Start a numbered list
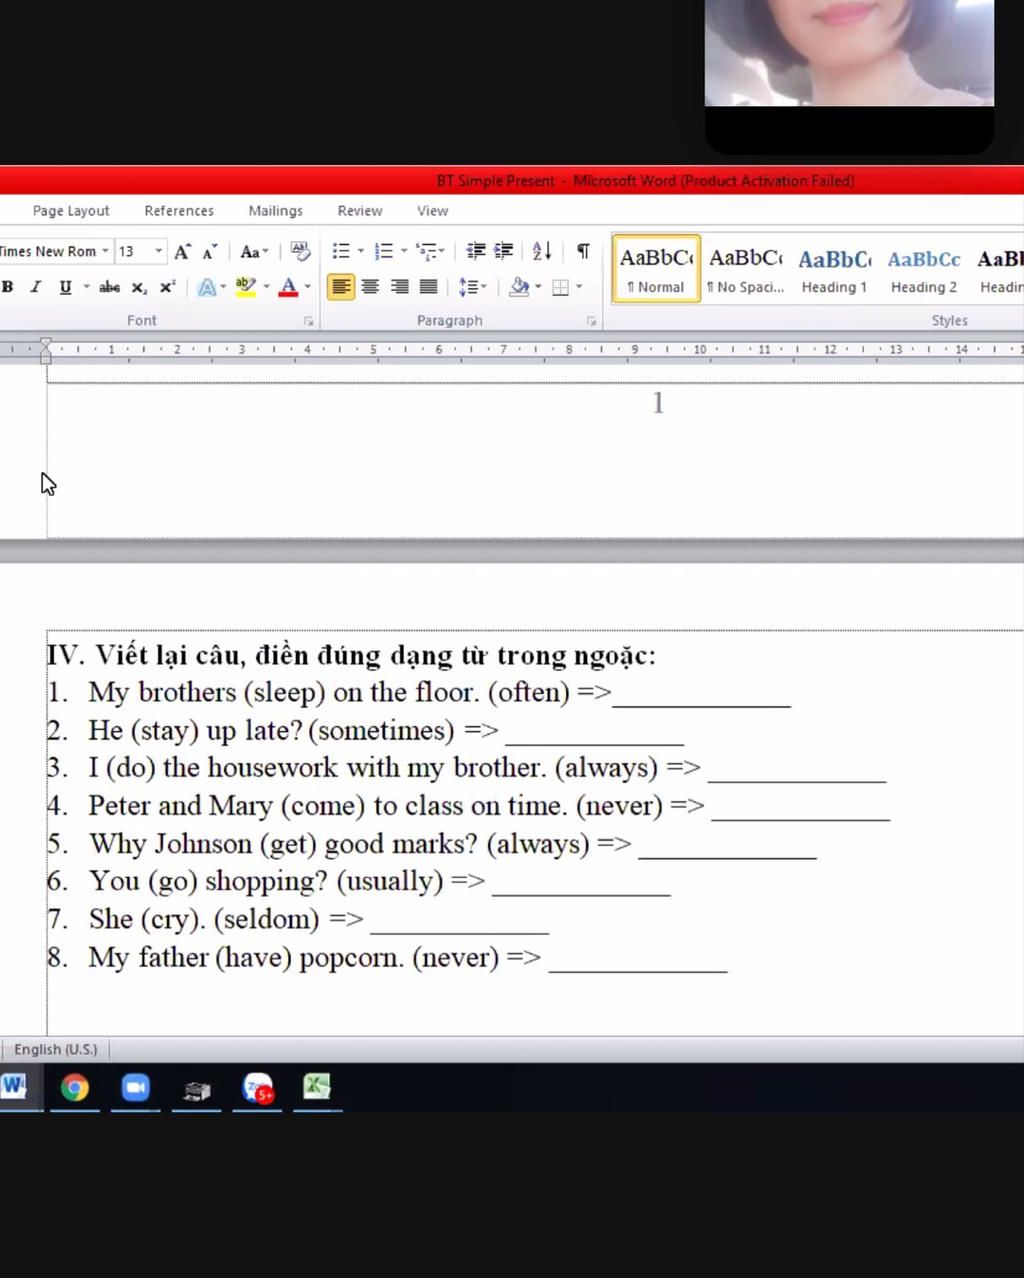This screenshot has width=1024, height=1278. (383, 252)
